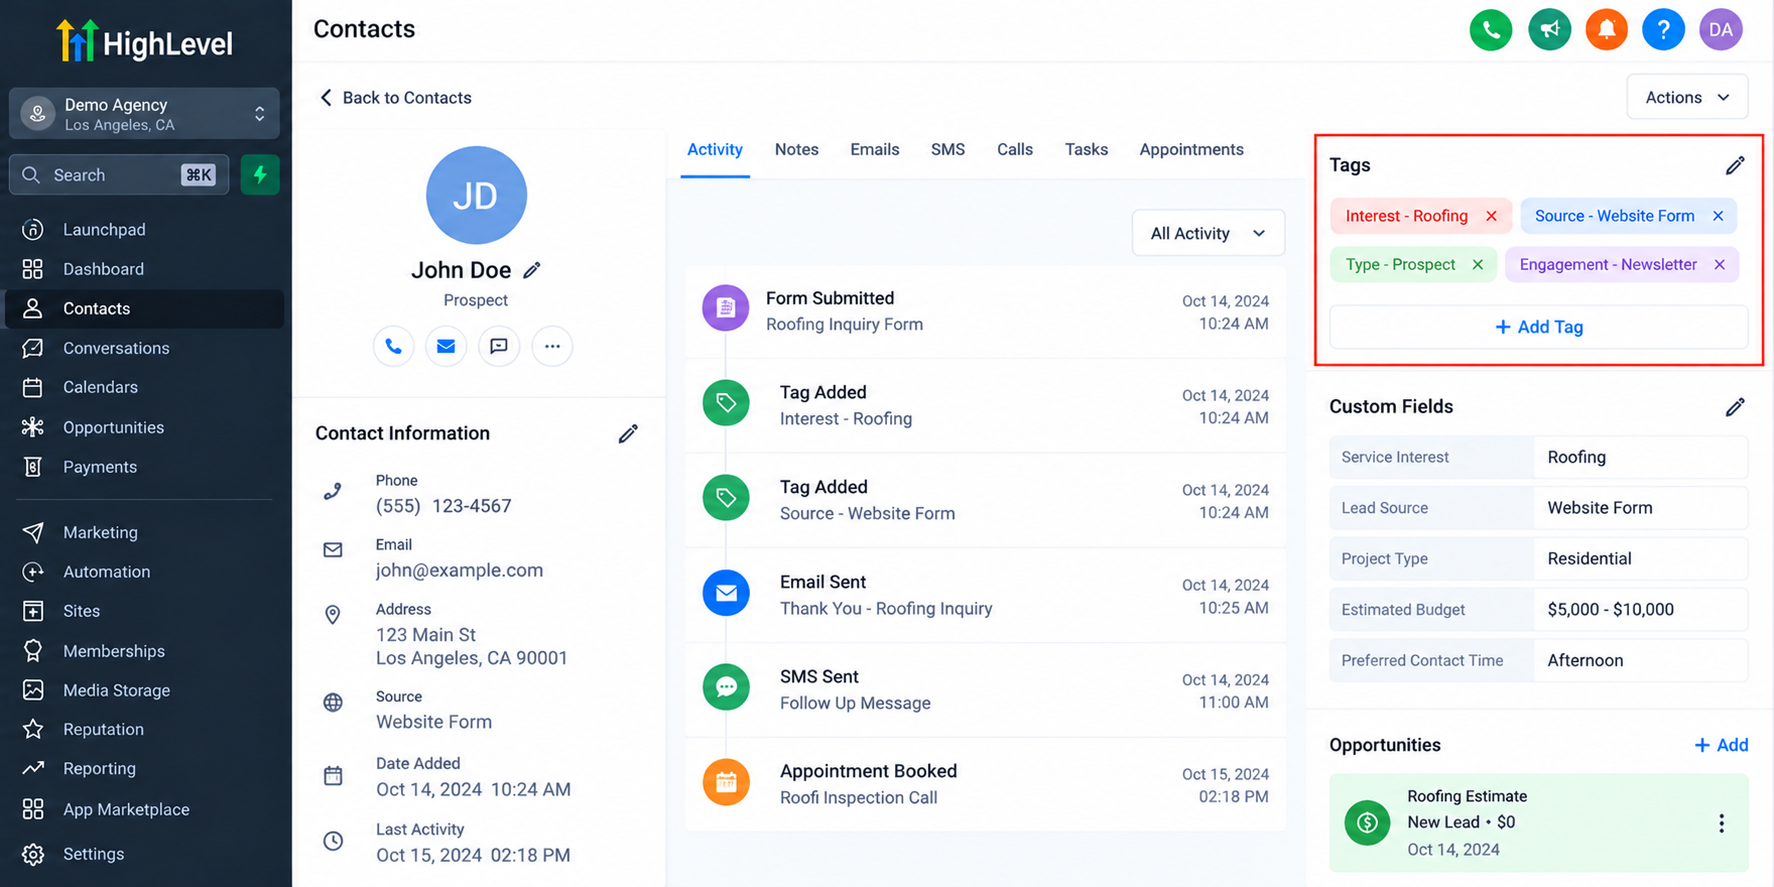This screenshot has width=1774, height=887.
Task: Open the All Activity filter dropdown
Action: click(1208, 233)
